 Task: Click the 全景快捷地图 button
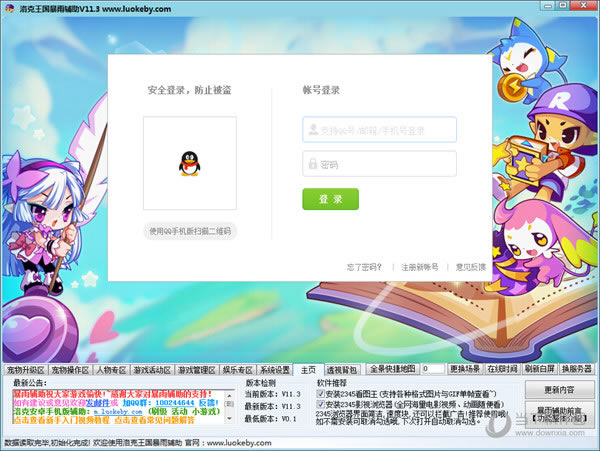(x=392, y=369)
